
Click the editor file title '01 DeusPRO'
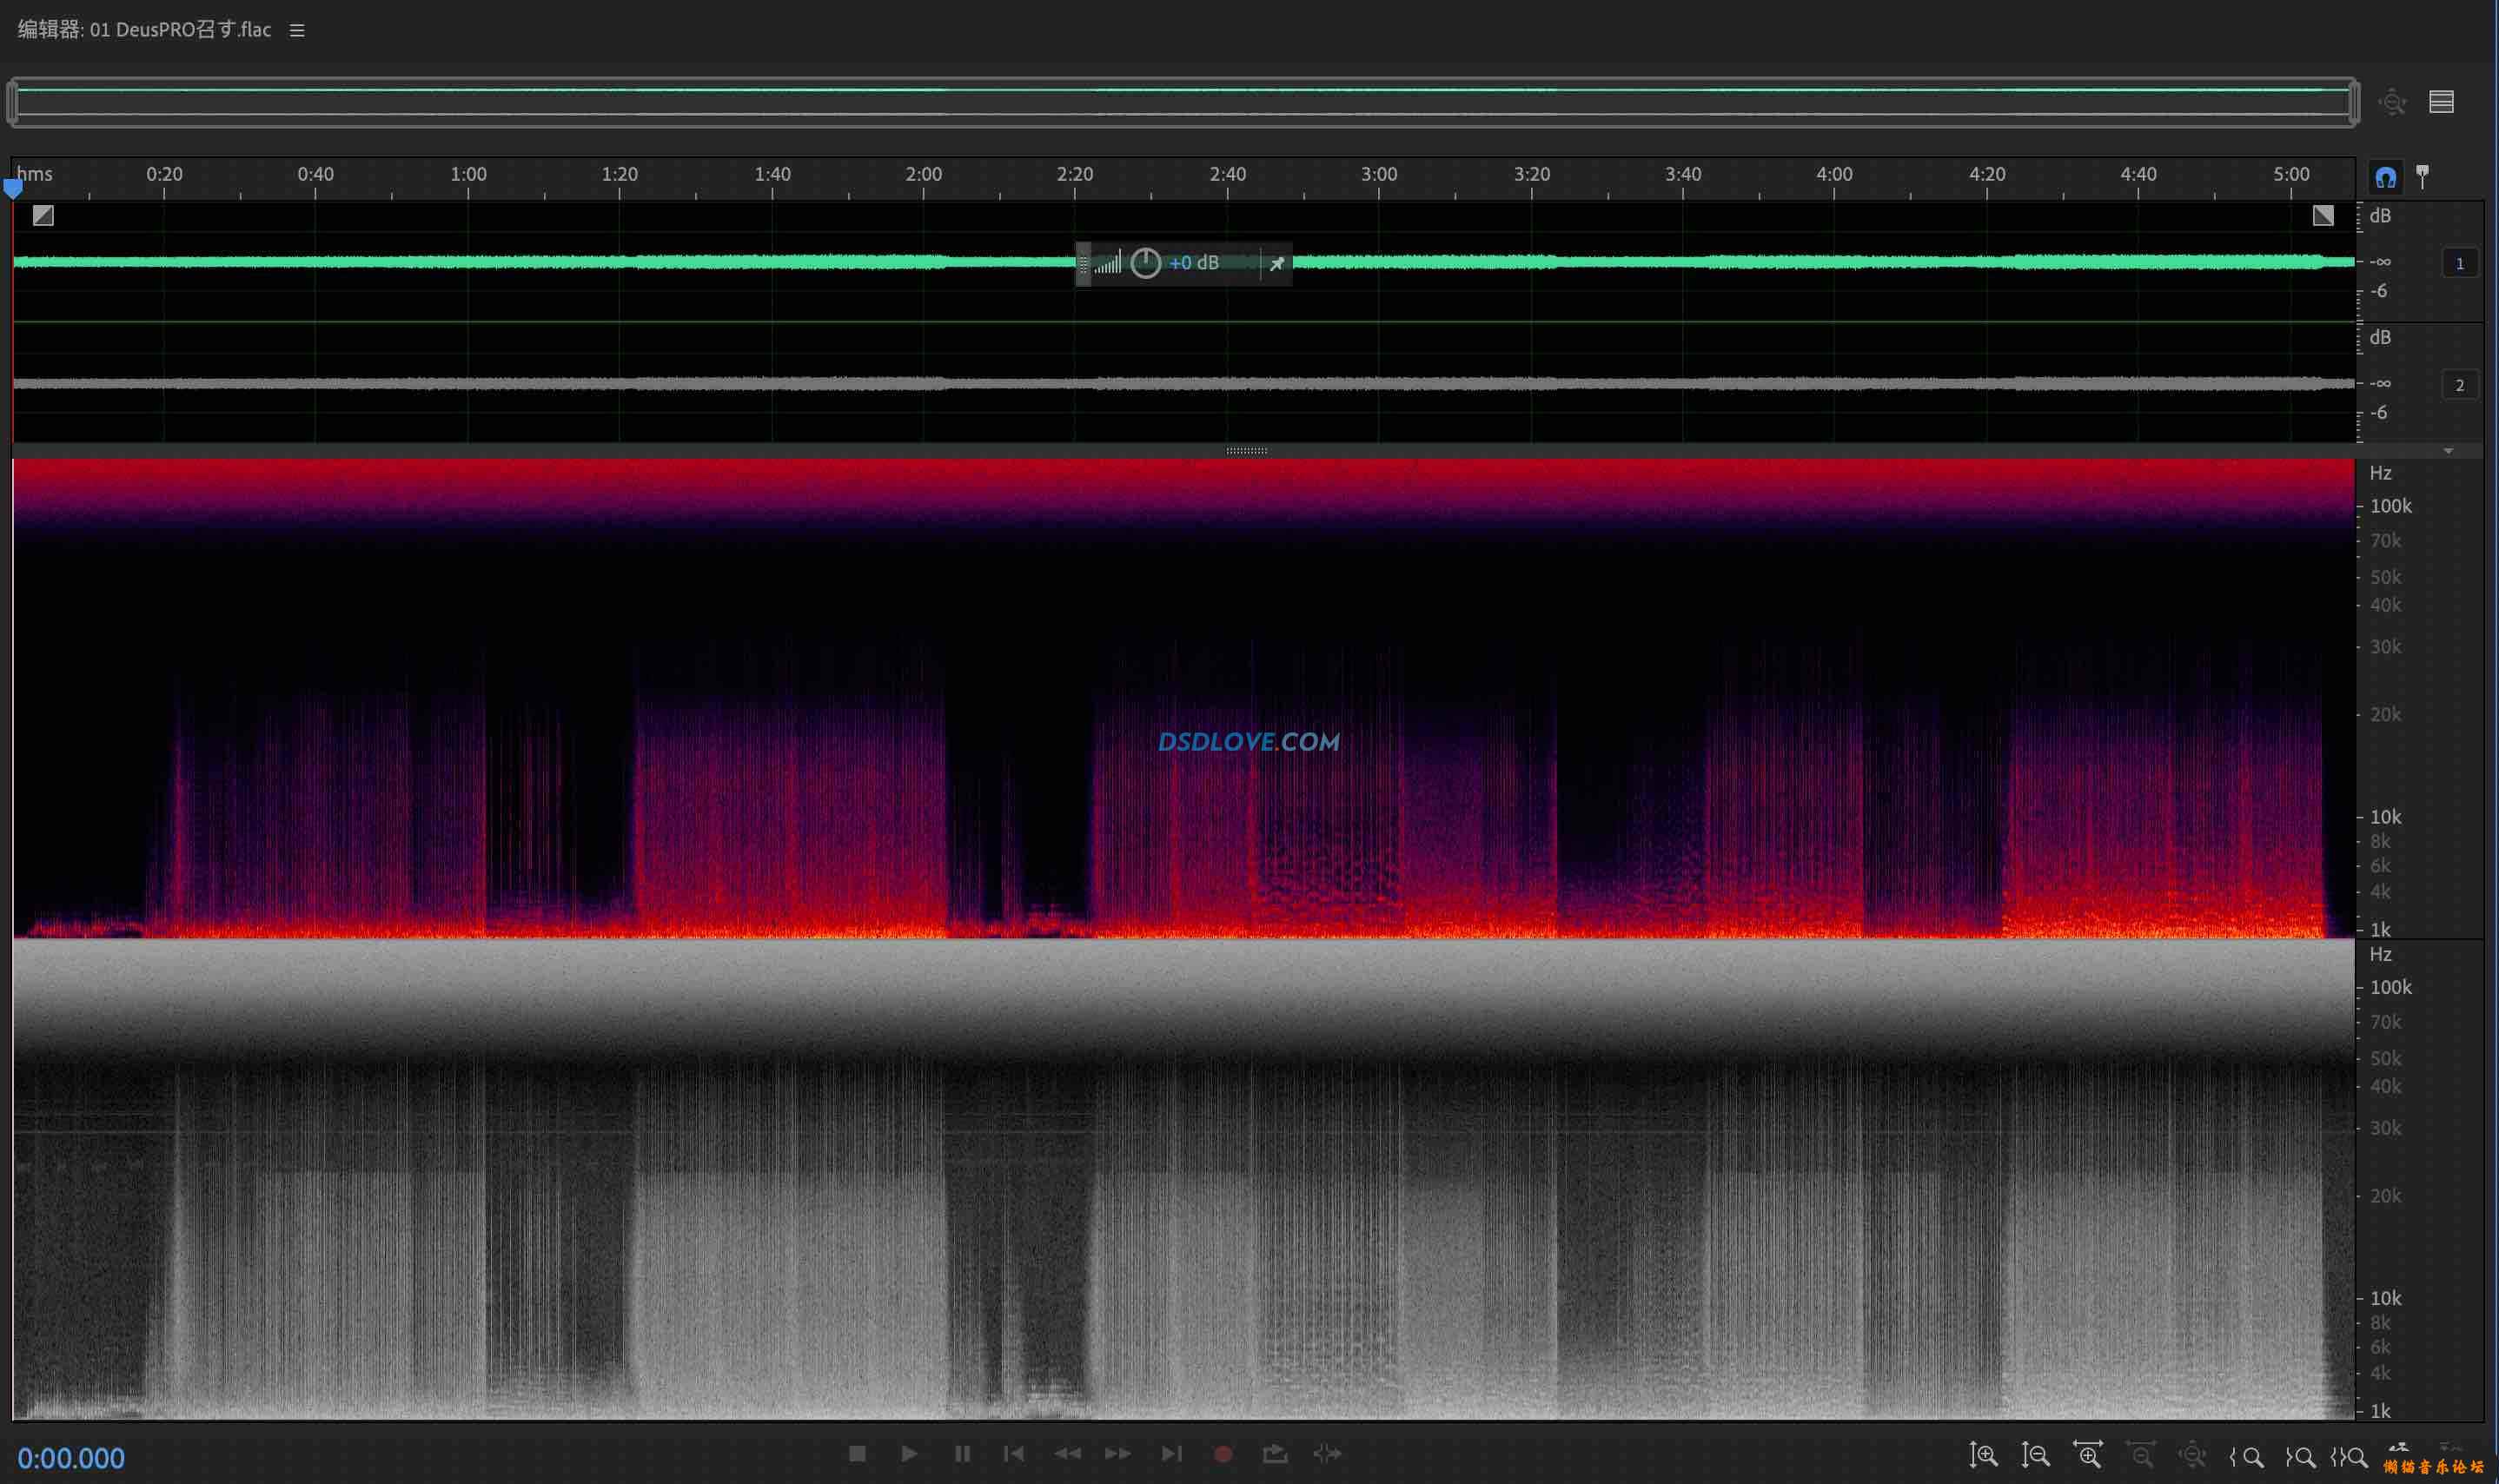143,30
